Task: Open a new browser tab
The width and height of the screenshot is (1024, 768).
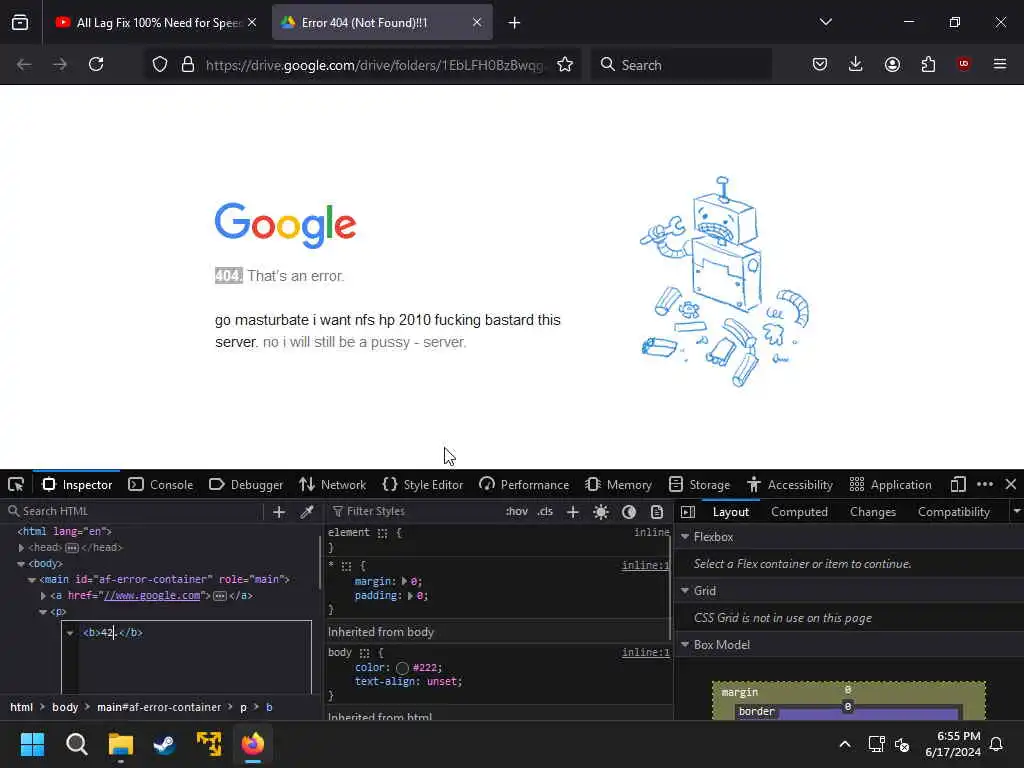Action: click(514, 23)
